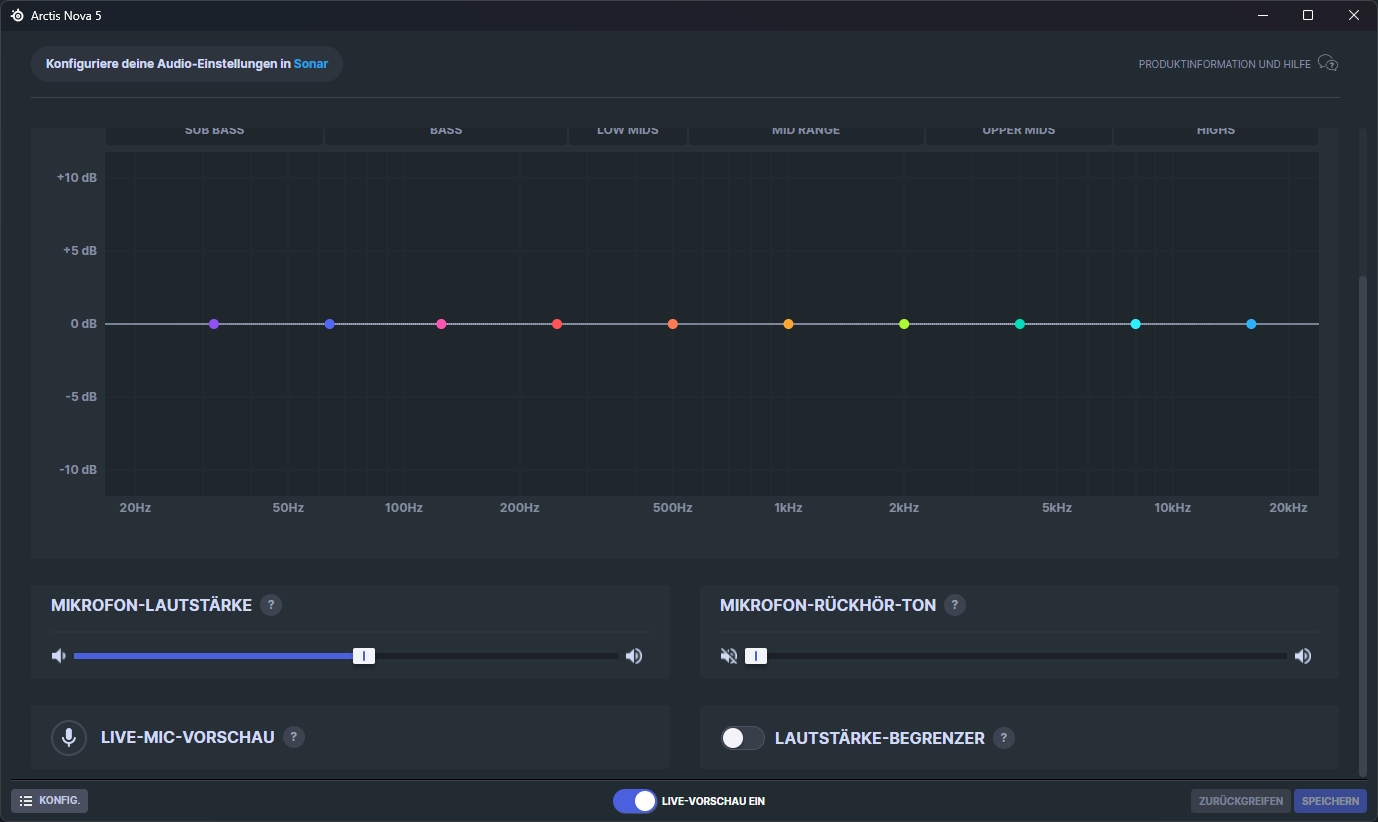This screenshot has width=1378, height=822.
Task: Click the help icon beside Mikrofon-Lautstärke
Action: click(x=271, y=605)
